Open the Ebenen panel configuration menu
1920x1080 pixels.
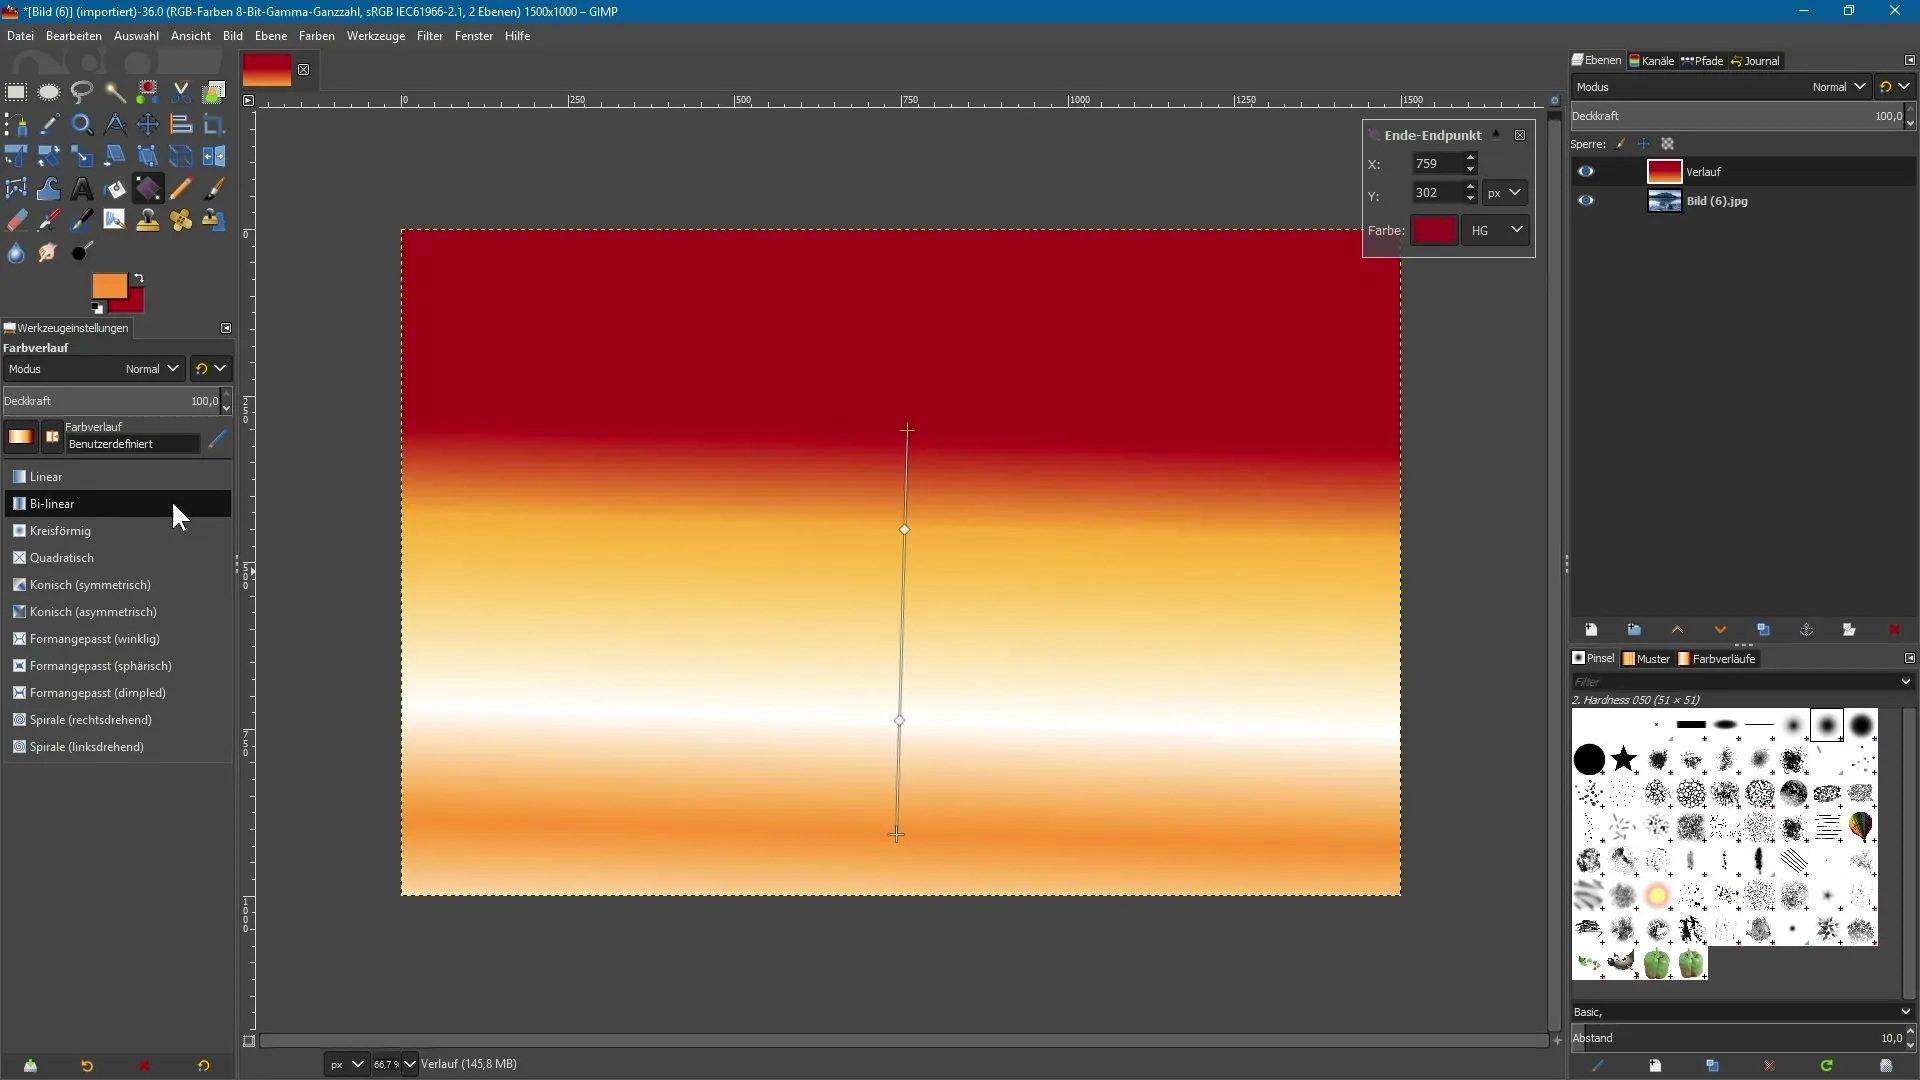(x=1909, y=61)
